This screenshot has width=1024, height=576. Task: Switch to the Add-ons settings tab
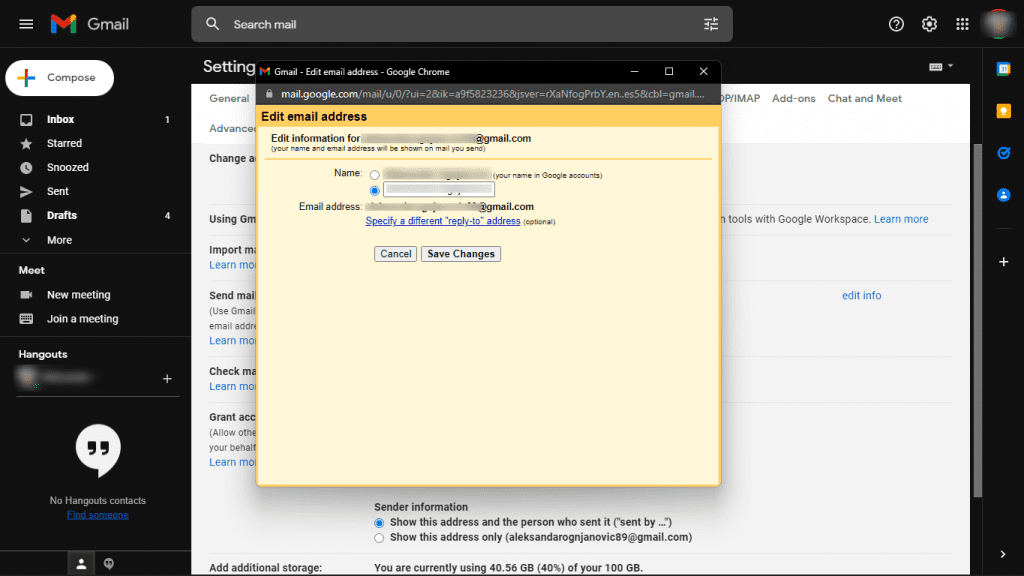pos(793,99)
